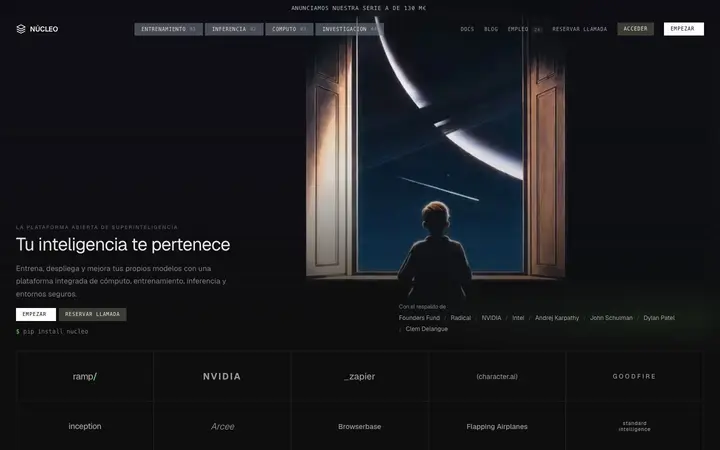The height and width of the screenshot is (450, 720).
Task: Click the Goodfire customer logo
Action: pyautogui.click(x=634, y=377)
